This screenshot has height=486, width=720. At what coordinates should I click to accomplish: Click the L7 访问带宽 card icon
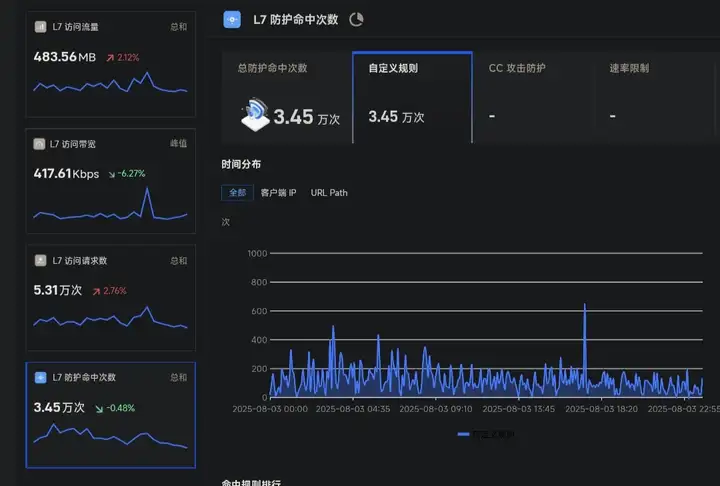pyautogui.click(x=39, y=144)
